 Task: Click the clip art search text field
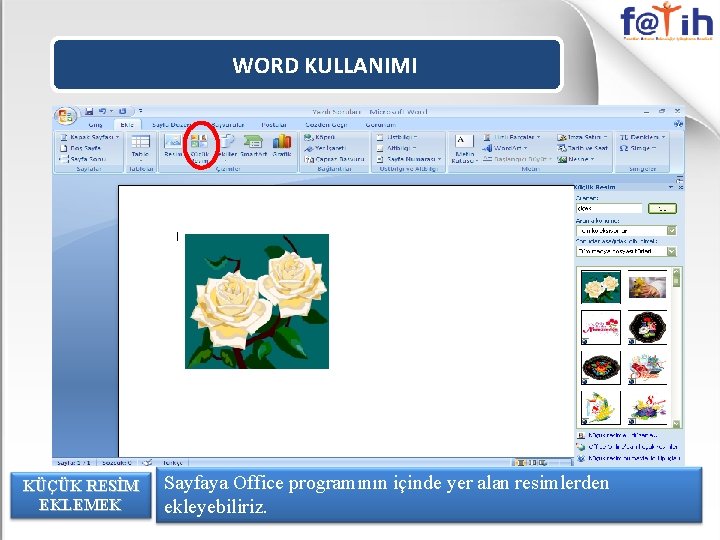[609, 208]
